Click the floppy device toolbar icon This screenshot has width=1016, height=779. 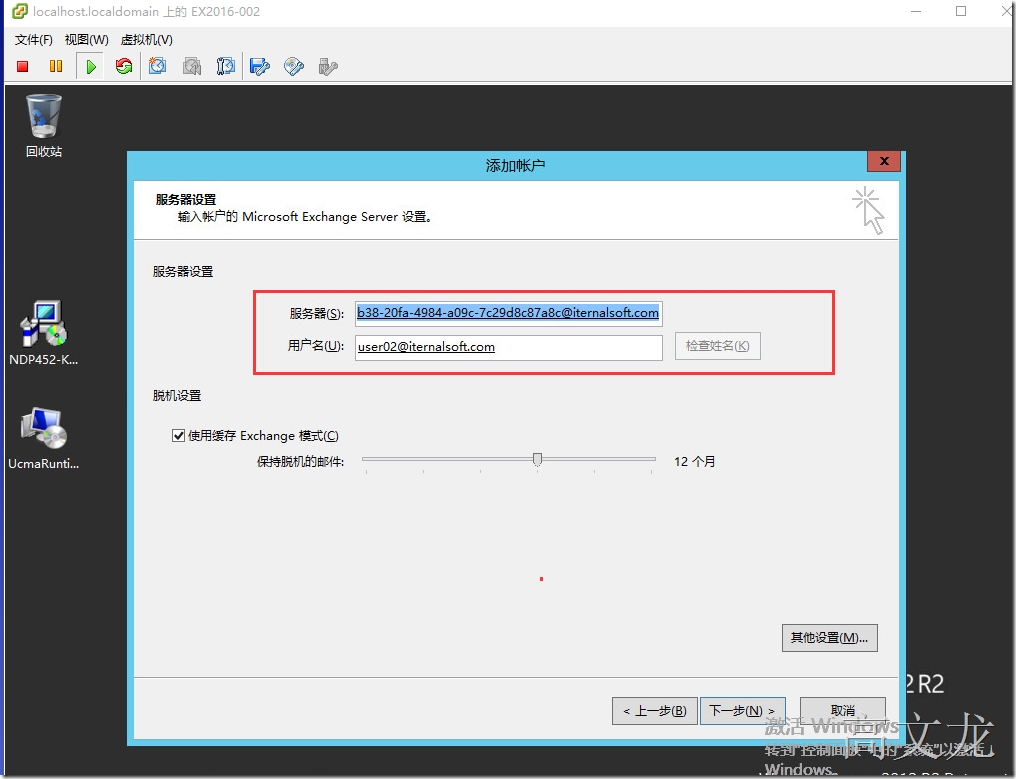pos(260,66)
